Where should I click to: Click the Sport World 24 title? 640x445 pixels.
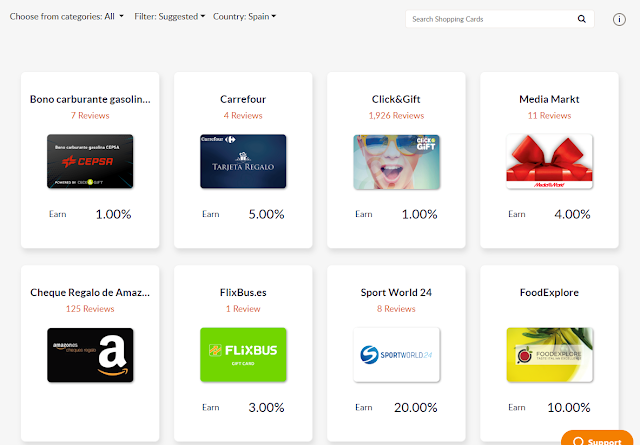click(x=396, y=292)
